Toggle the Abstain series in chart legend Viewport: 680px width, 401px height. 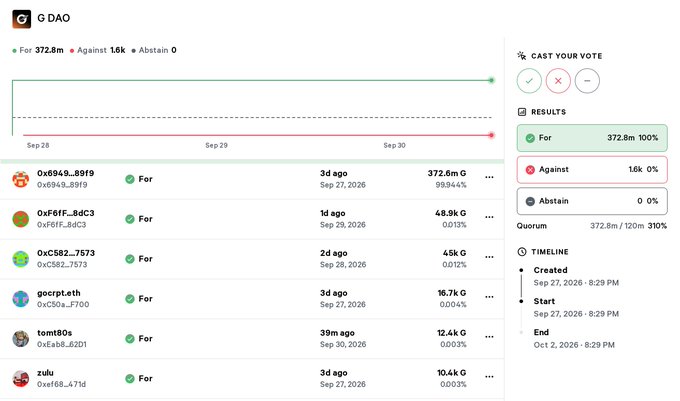coord(154,50)
